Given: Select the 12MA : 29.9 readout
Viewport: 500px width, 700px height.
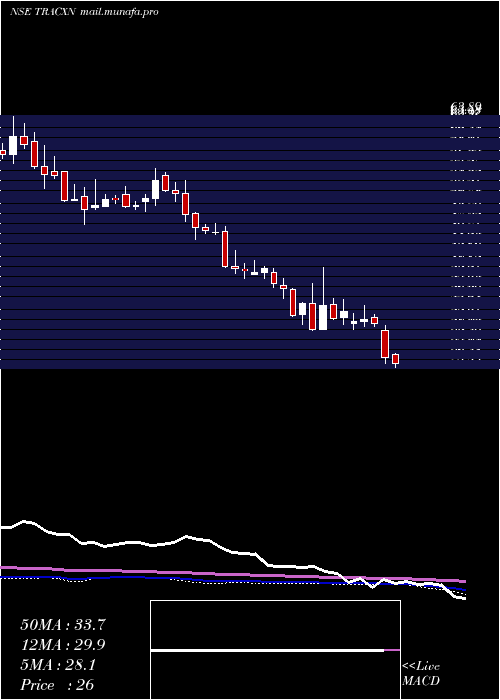Looking at the screenshot, I should [x=63, y=645].
